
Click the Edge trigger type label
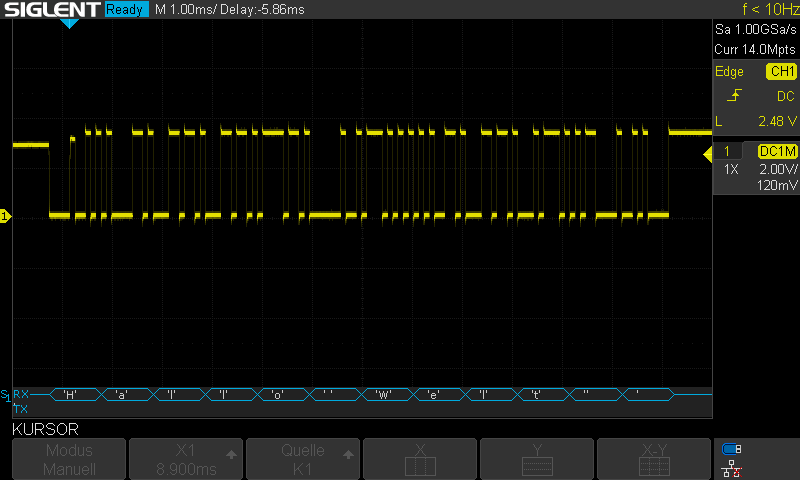pos(729,71)
